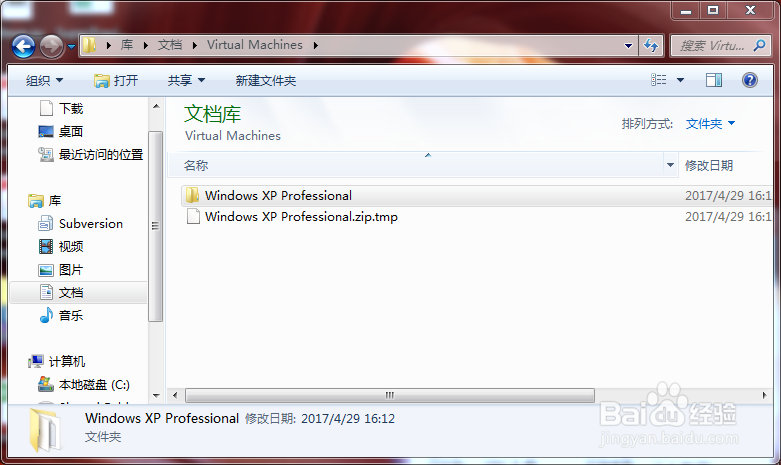Screen dimensions: 781x465
Task: Click folder icon in the address bar
Action: pos(89,45)
